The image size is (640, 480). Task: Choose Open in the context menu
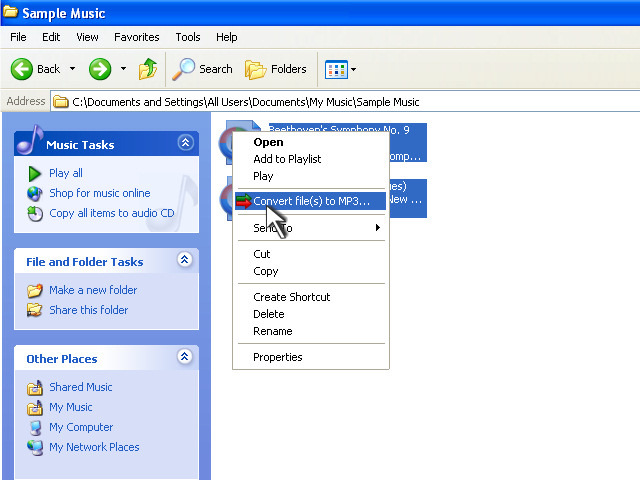tap(311, 142)
